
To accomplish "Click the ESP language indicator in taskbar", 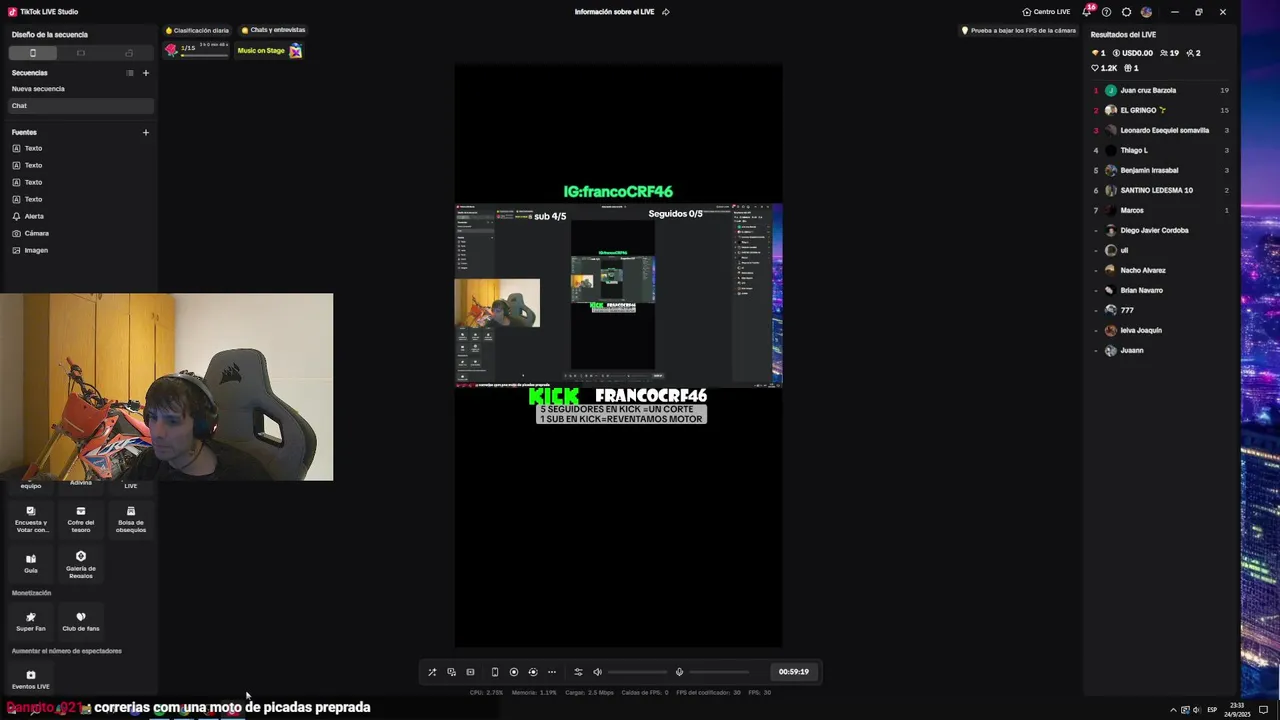I will click(x=1212, y=710).
